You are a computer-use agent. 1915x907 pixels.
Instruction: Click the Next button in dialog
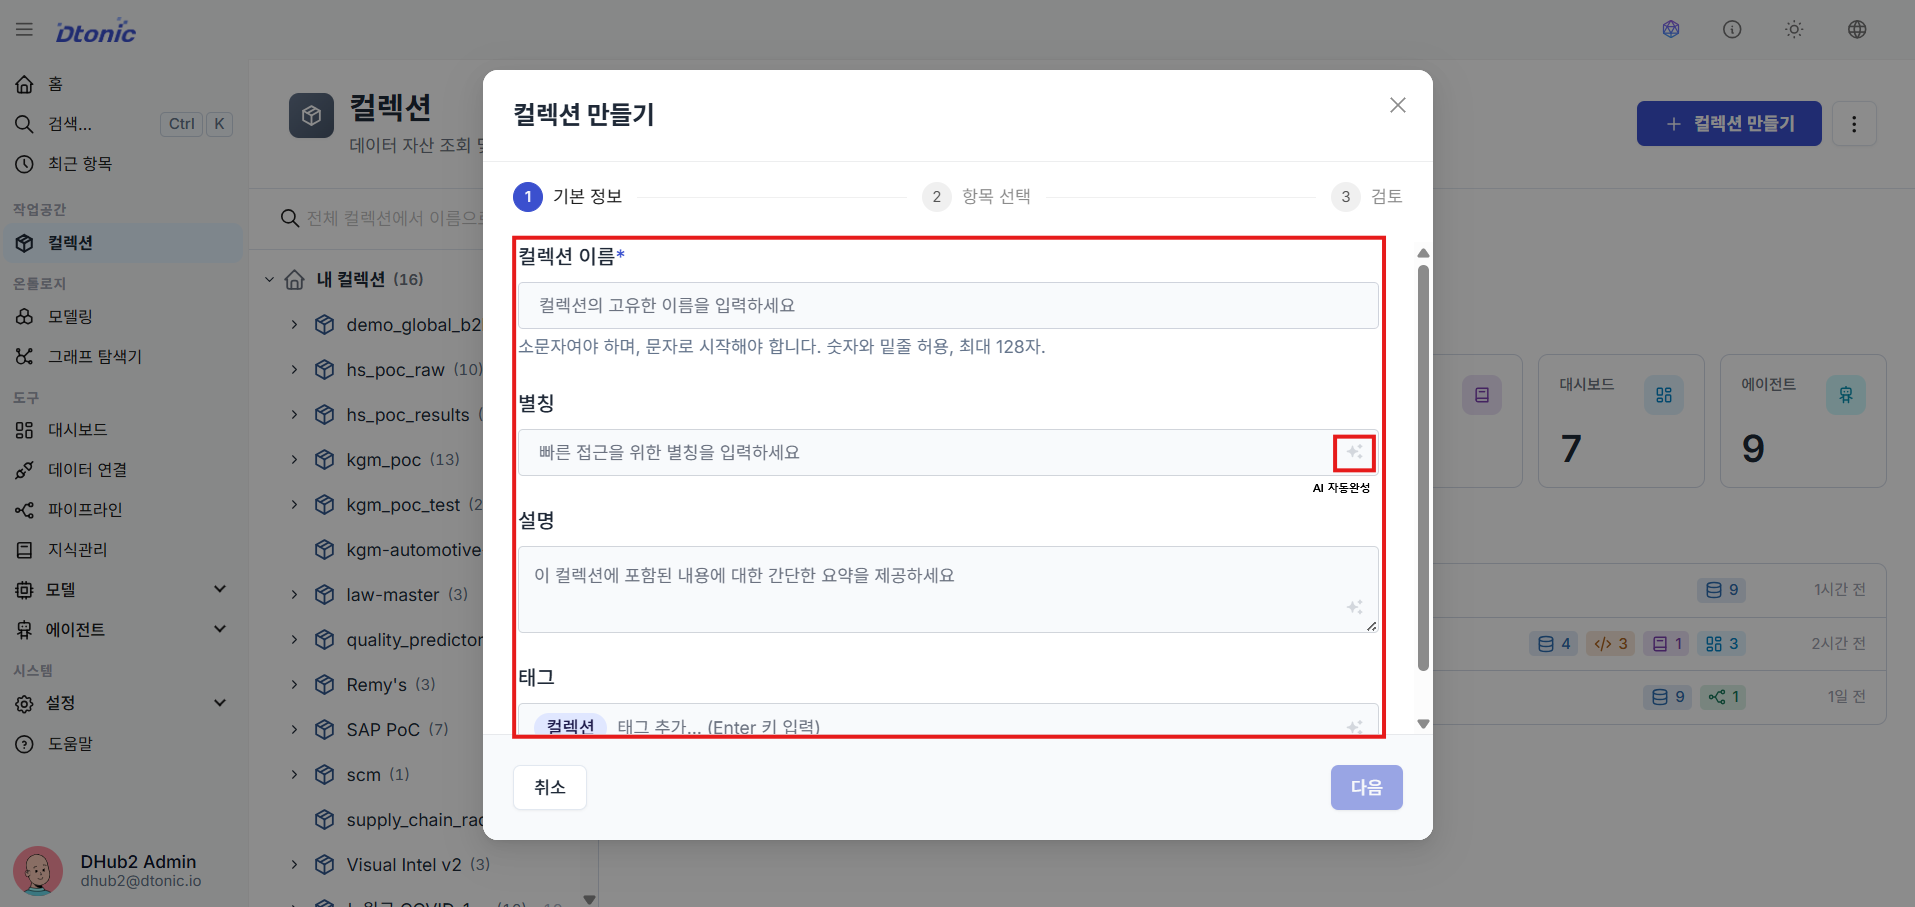(x=1367, y=788)
